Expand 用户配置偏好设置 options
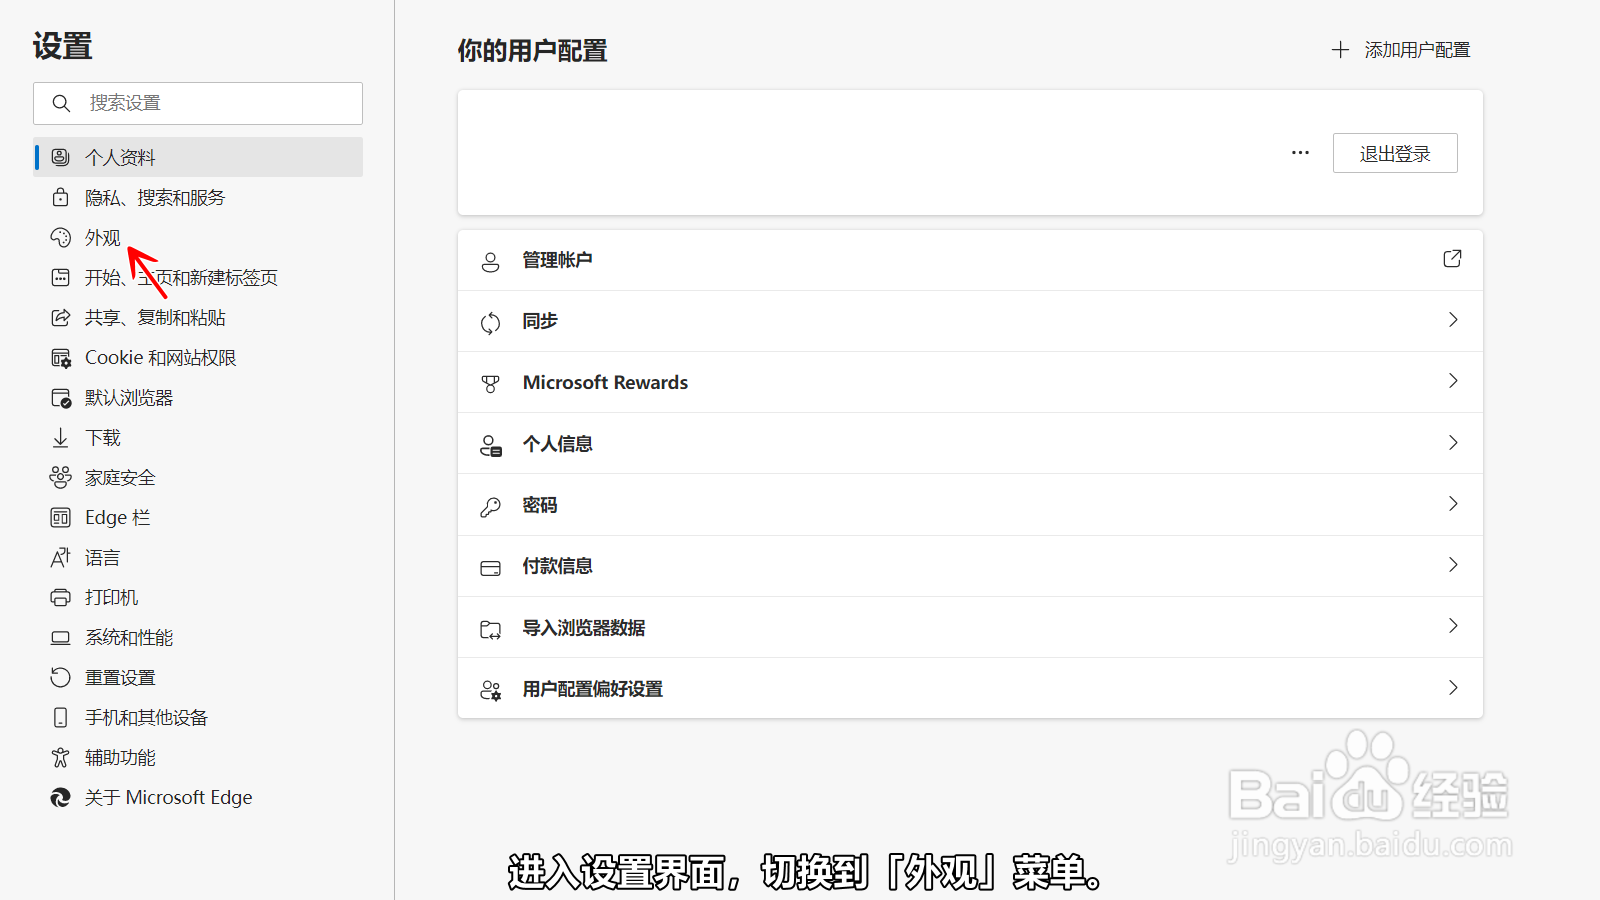 pos(1453,688)
